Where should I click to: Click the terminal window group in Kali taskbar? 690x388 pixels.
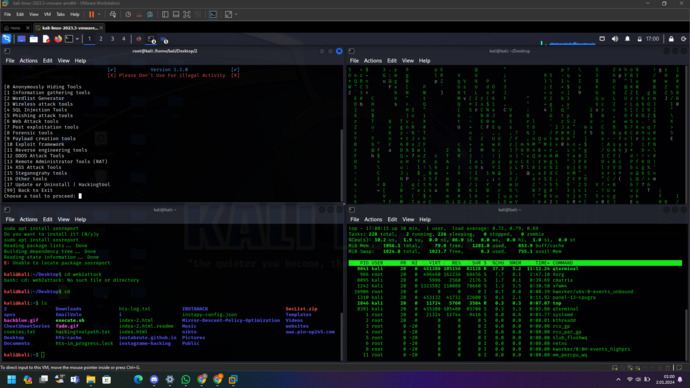(x=151, y=40)
